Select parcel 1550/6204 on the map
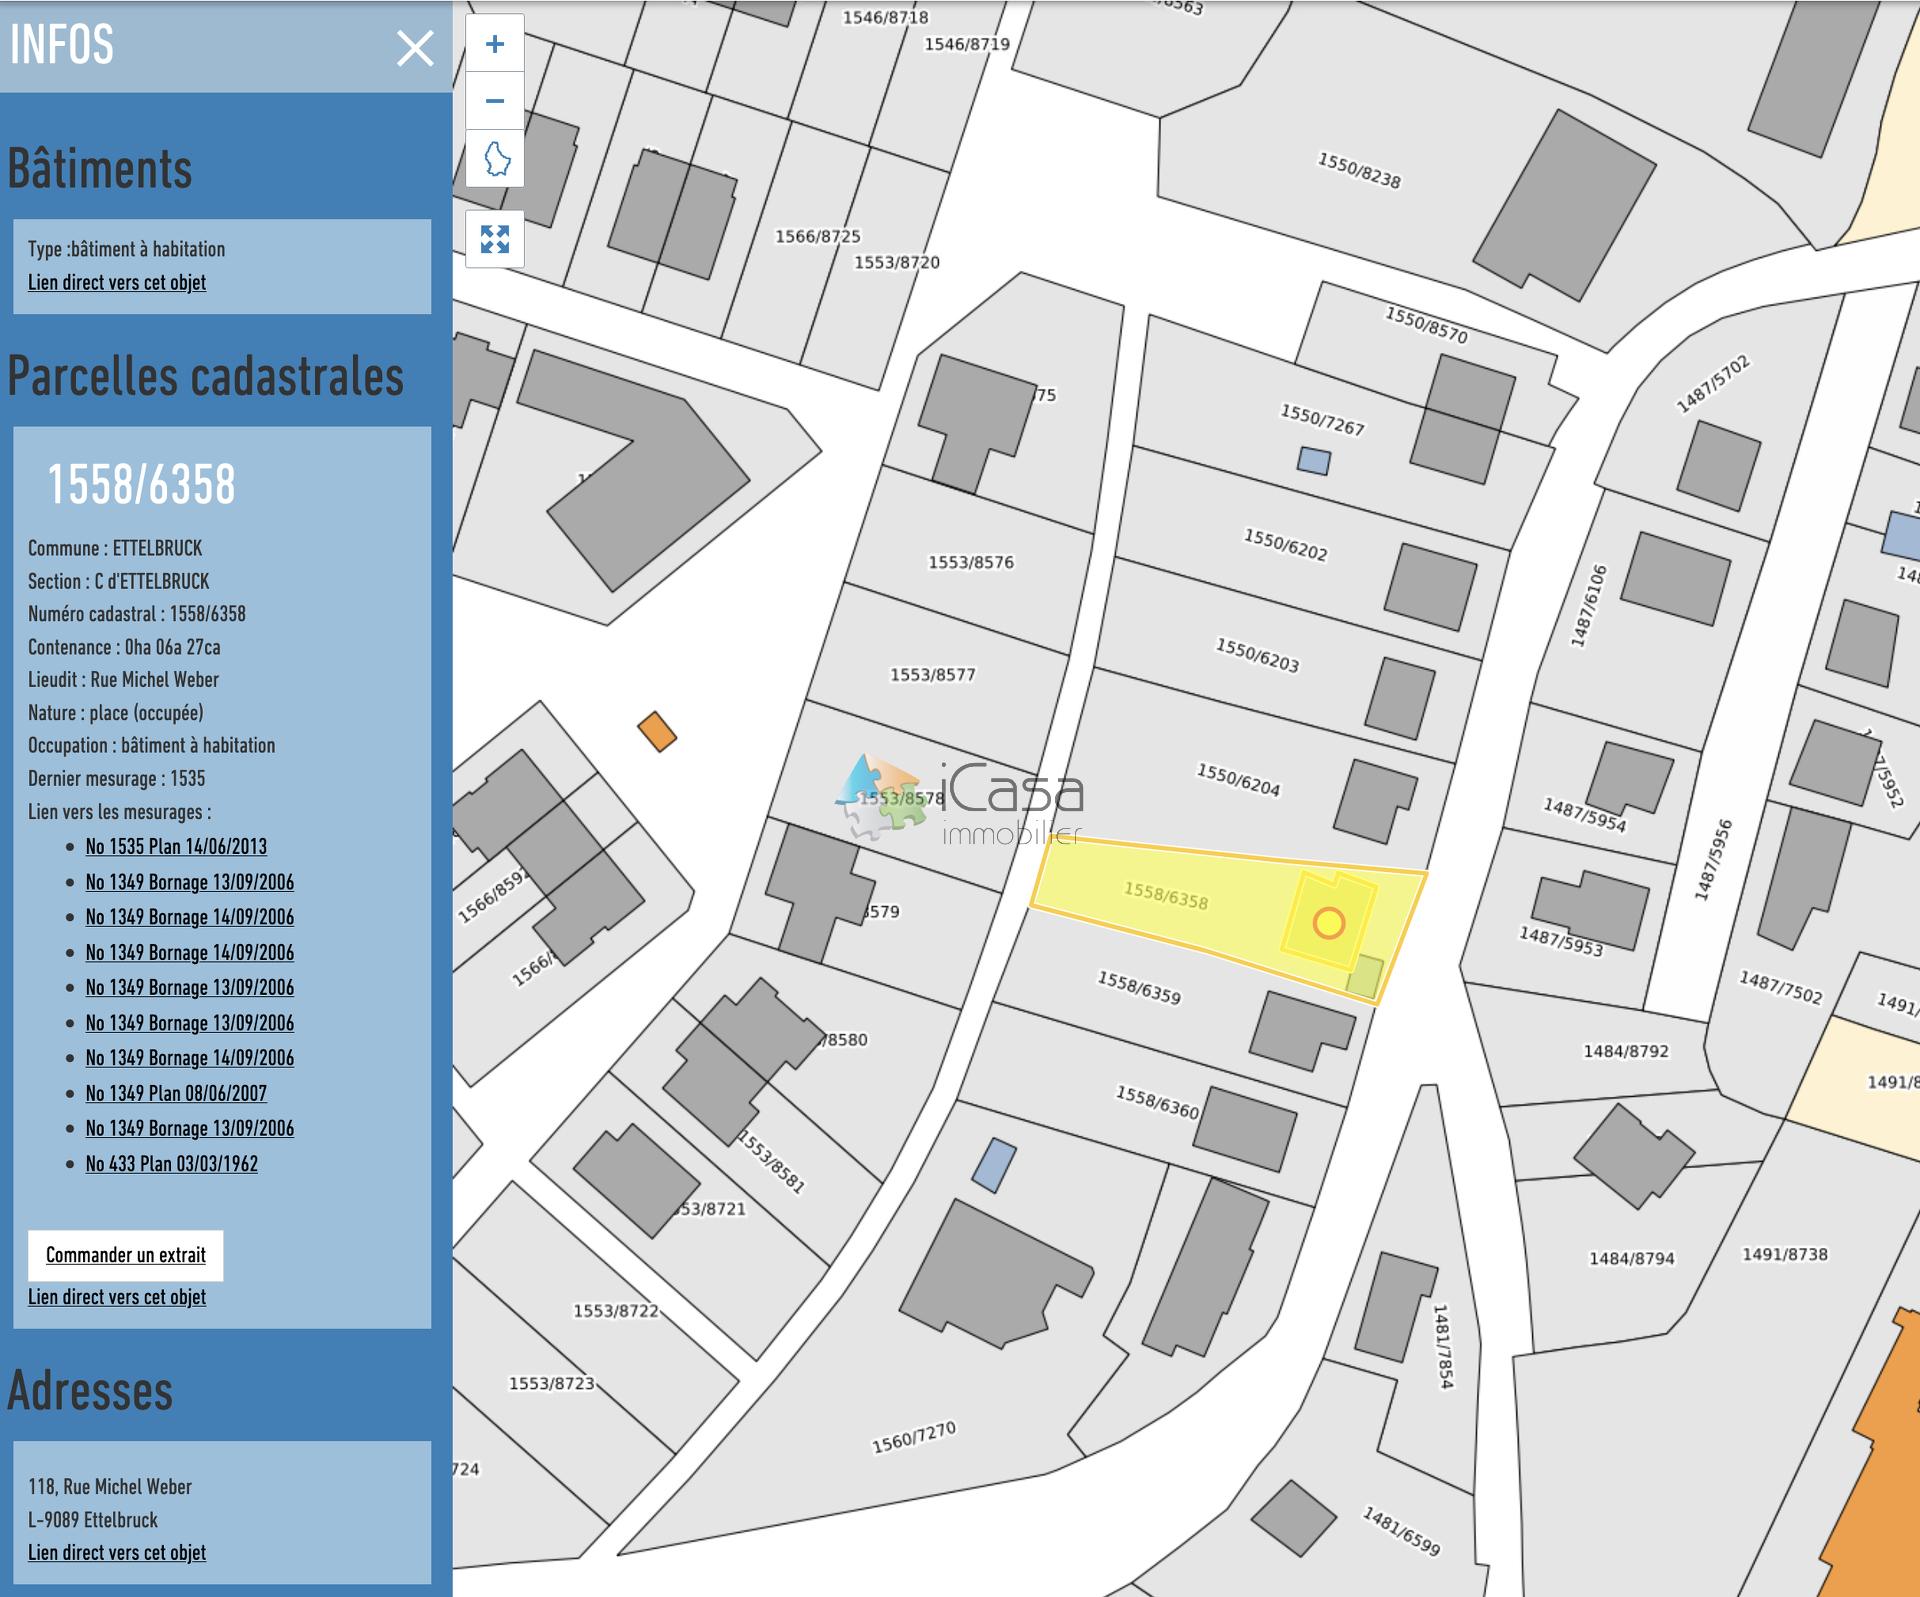Viewport: 1920px width, 1597px height. 1238,780
